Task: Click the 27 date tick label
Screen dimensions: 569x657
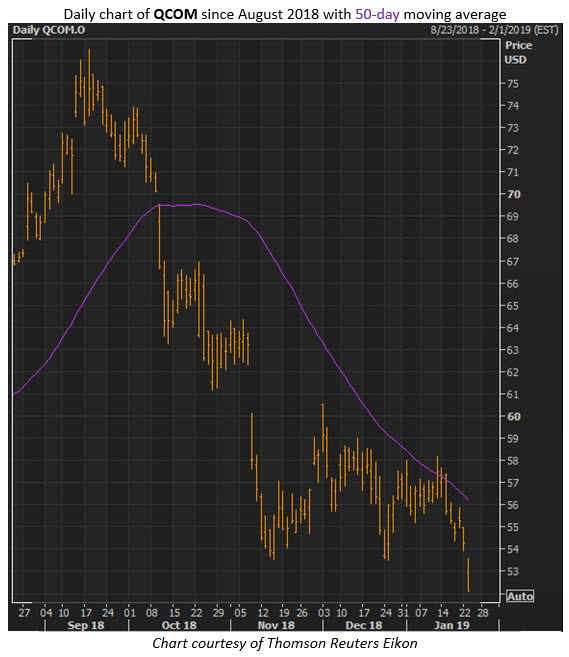Action: point(24,613)
